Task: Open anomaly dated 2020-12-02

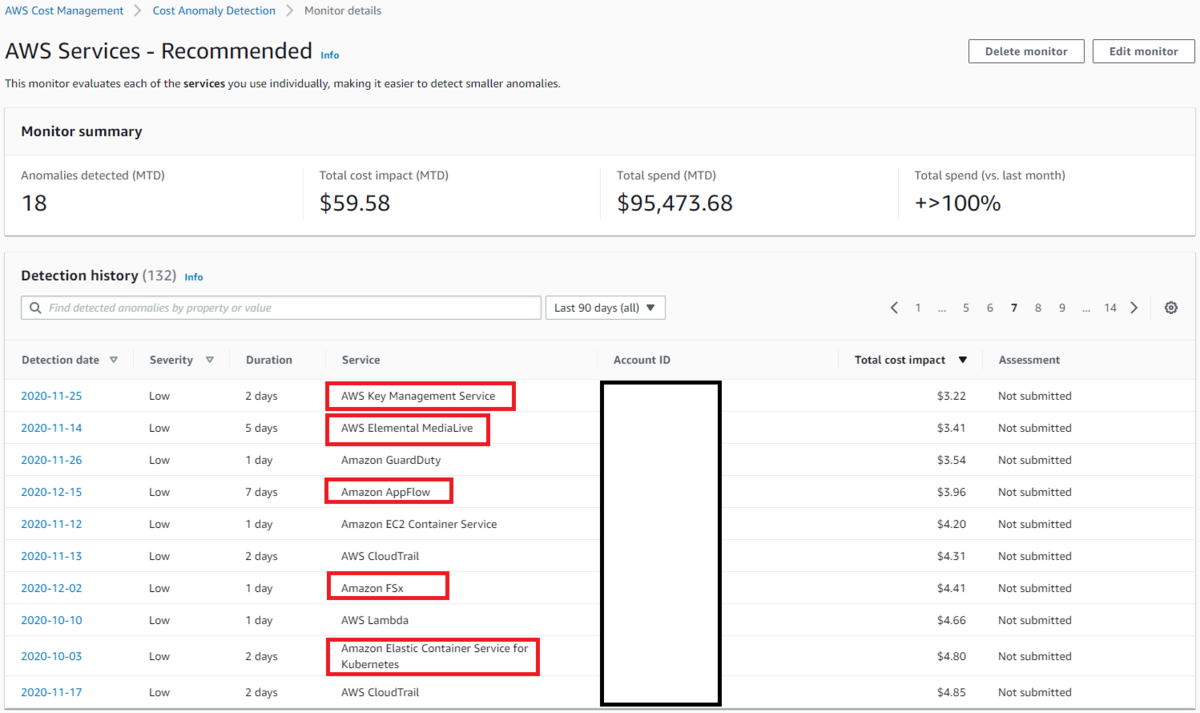Action: pyautogui.click(x=51, y=588)
